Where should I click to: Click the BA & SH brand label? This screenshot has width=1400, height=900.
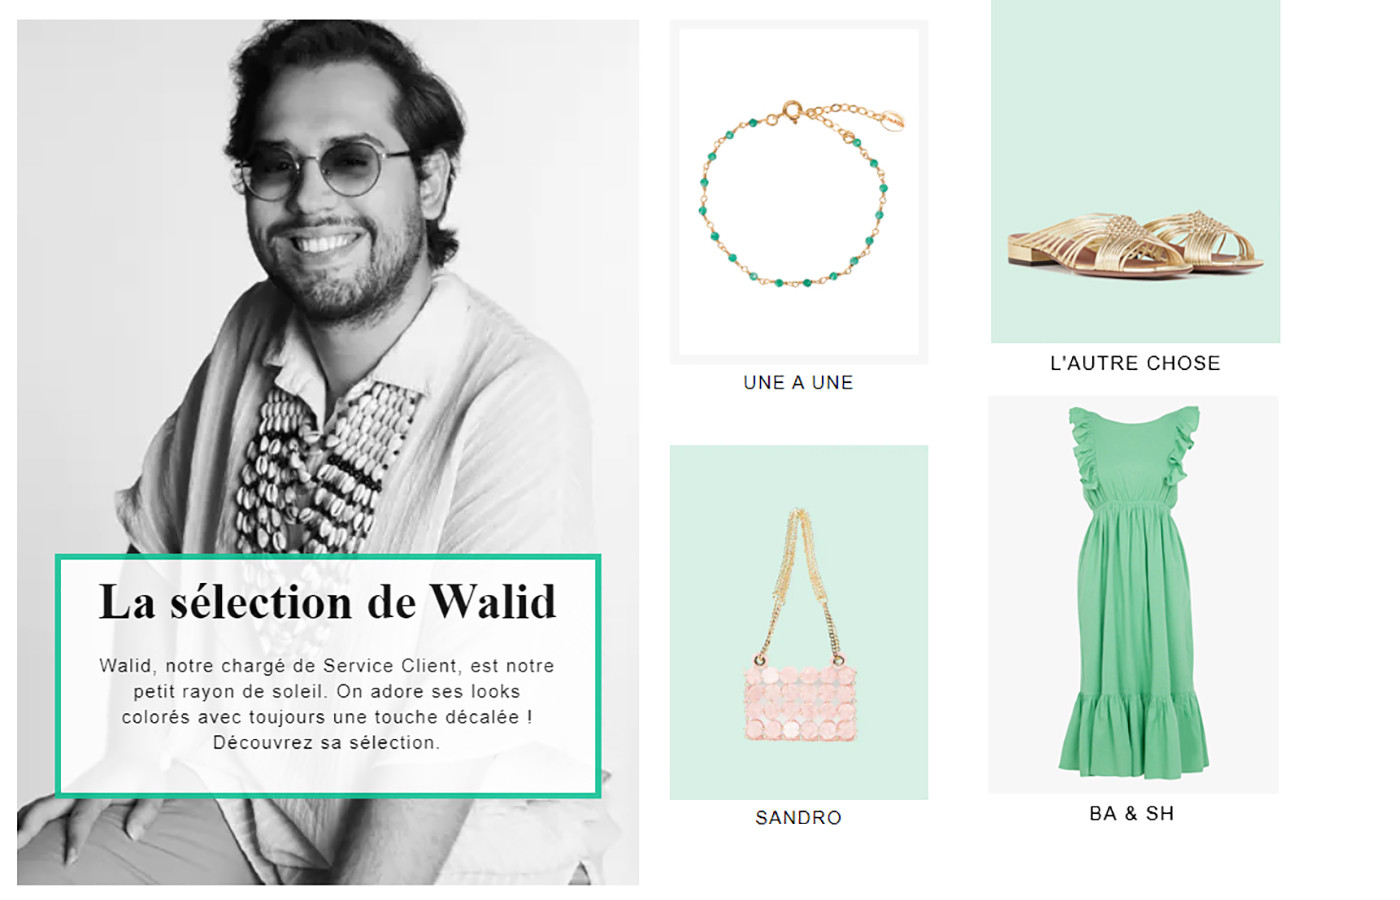pyautogui.click(x=1132, y=813)
